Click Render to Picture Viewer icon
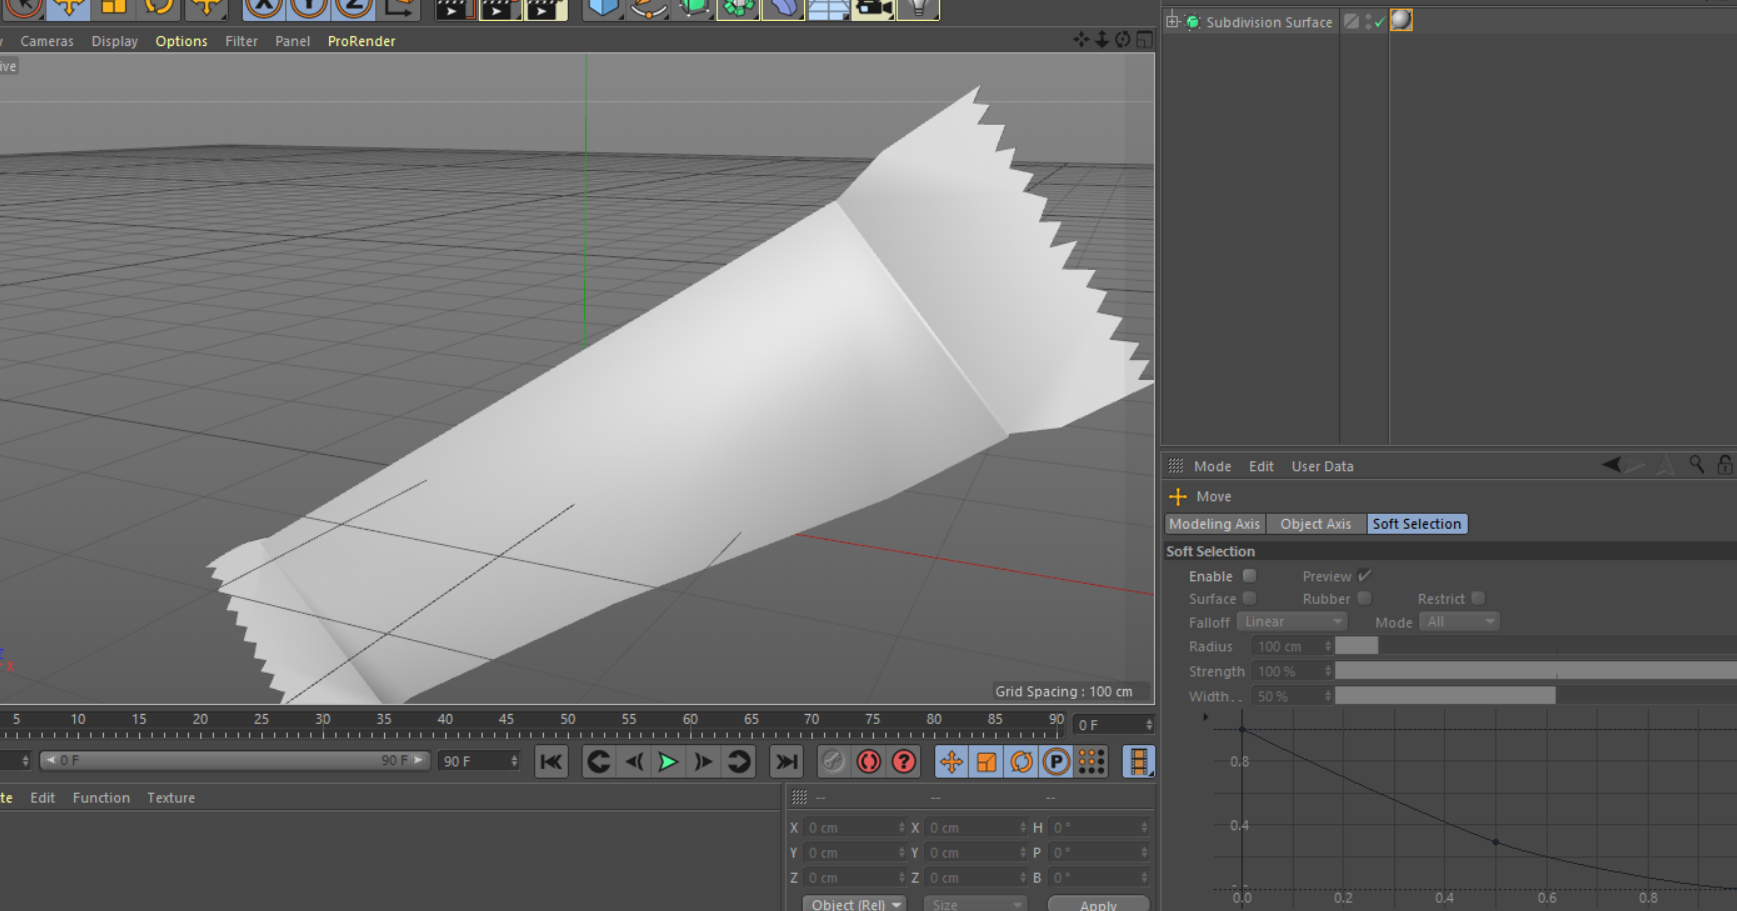The width and height of the screenshot is (1737, 911). coord(499,8)
